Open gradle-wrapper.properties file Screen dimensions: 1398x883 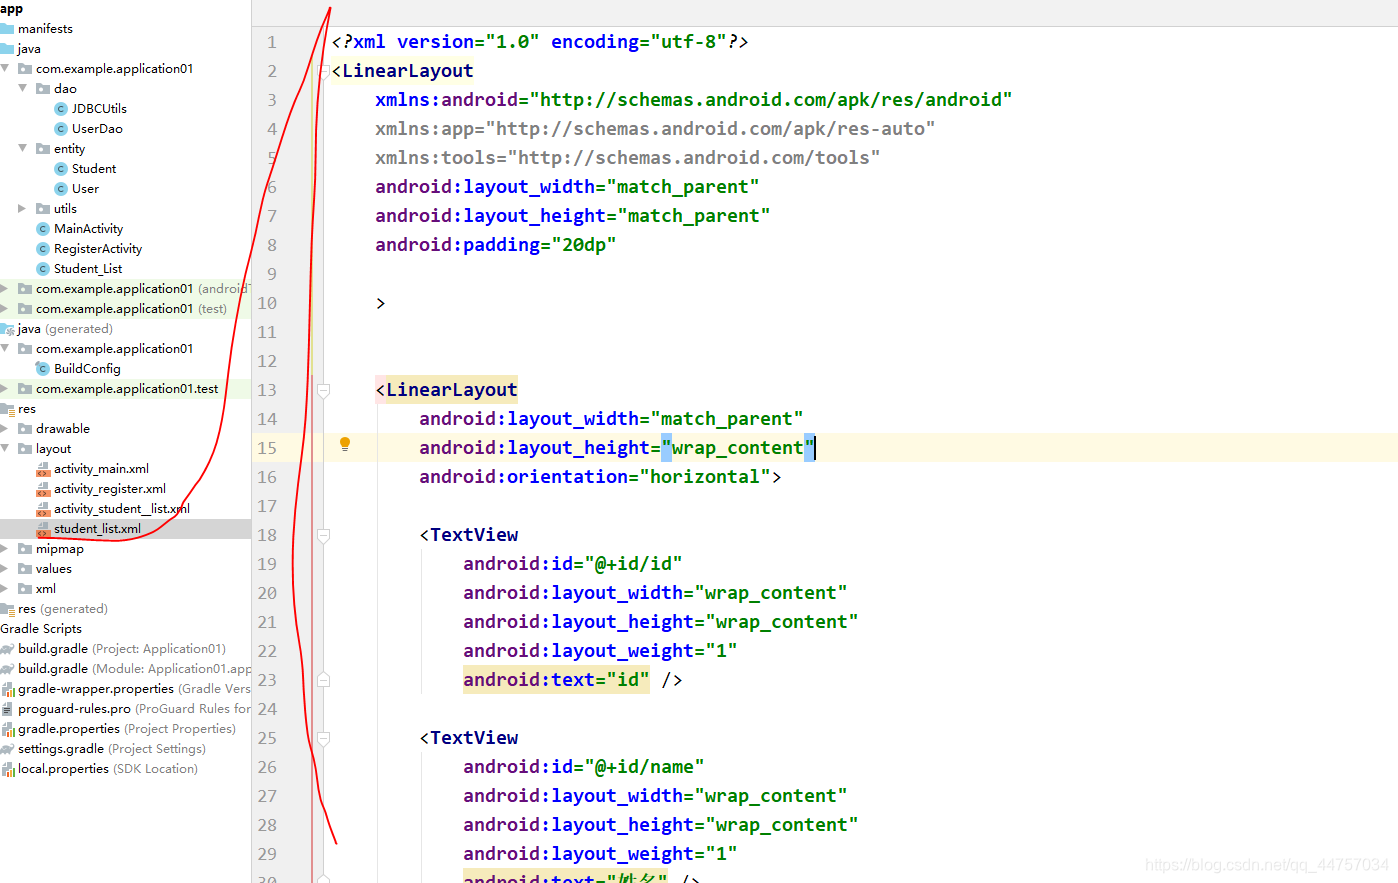click(x=134, y=688)
